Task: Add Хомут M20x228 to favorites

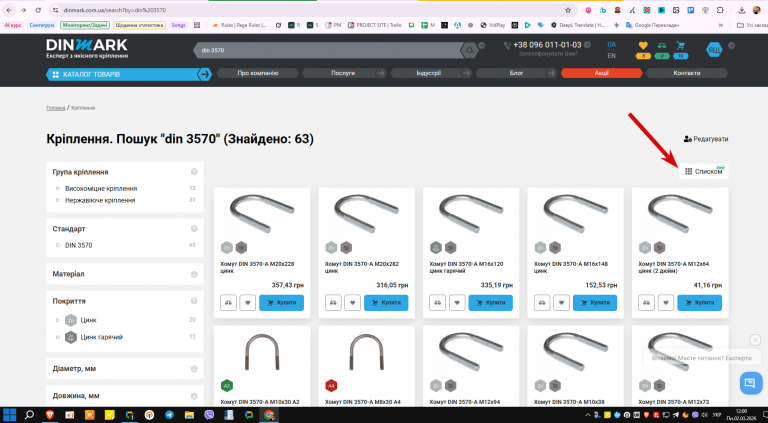Action: tap(248, 303)
